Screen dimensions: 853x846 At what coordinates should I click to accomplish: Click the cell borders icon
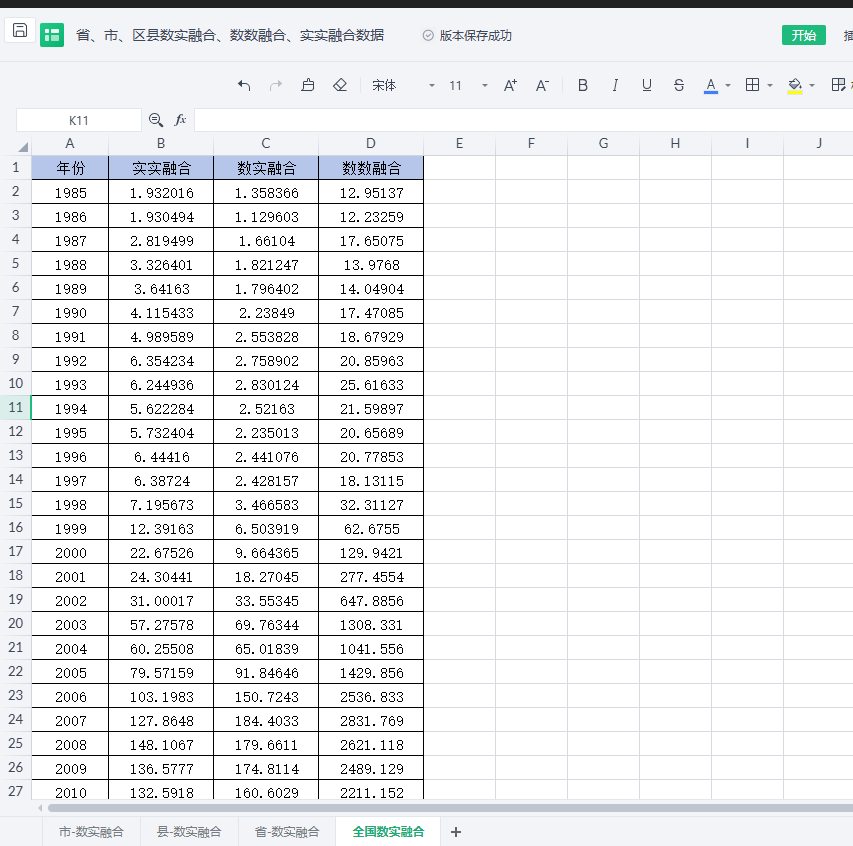click(752, 85)
